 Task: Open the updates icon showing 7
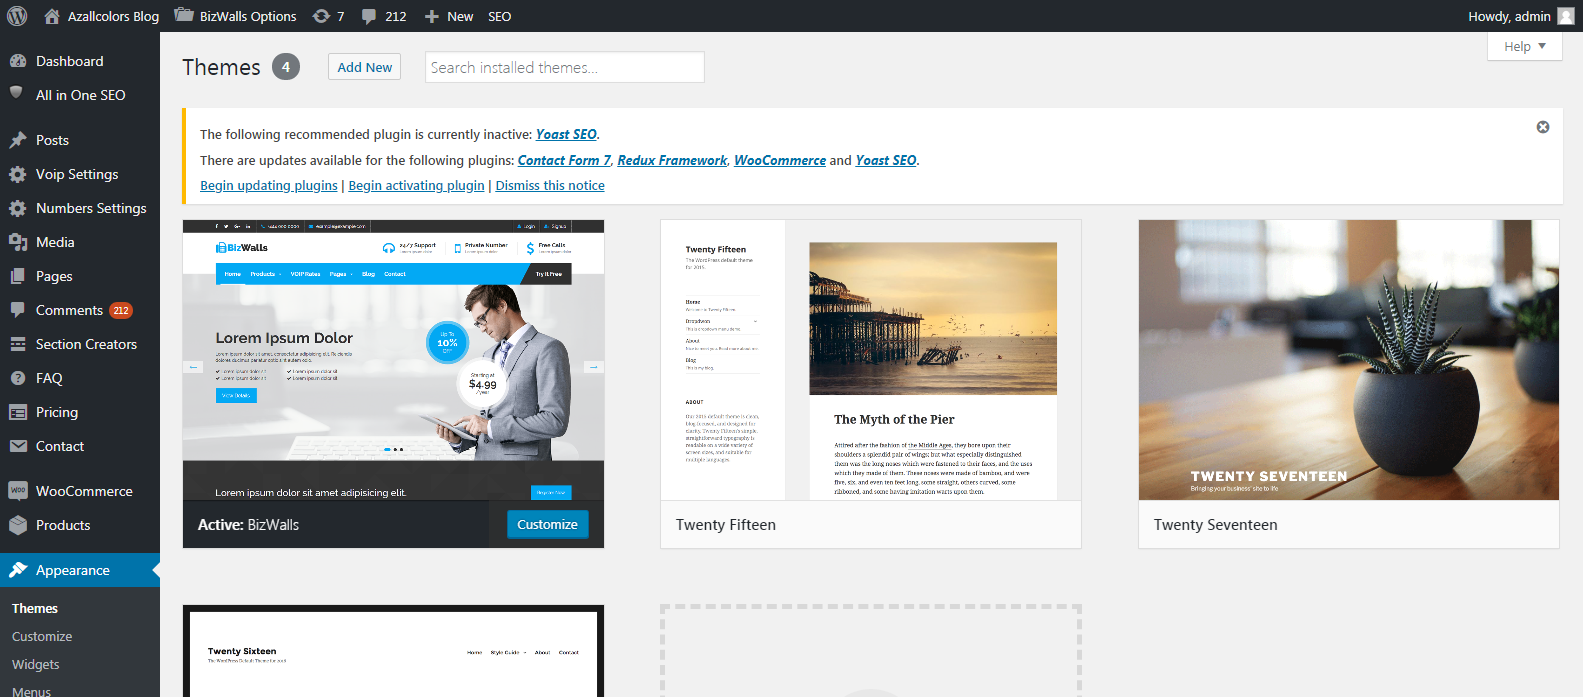tap(321, 16)
